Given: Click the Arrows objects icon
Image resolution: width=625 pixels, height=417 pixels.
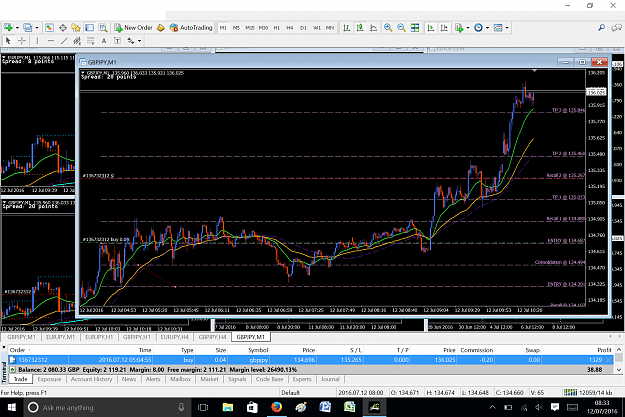Looking at the screenshot, I should click(x=131, y=41).
